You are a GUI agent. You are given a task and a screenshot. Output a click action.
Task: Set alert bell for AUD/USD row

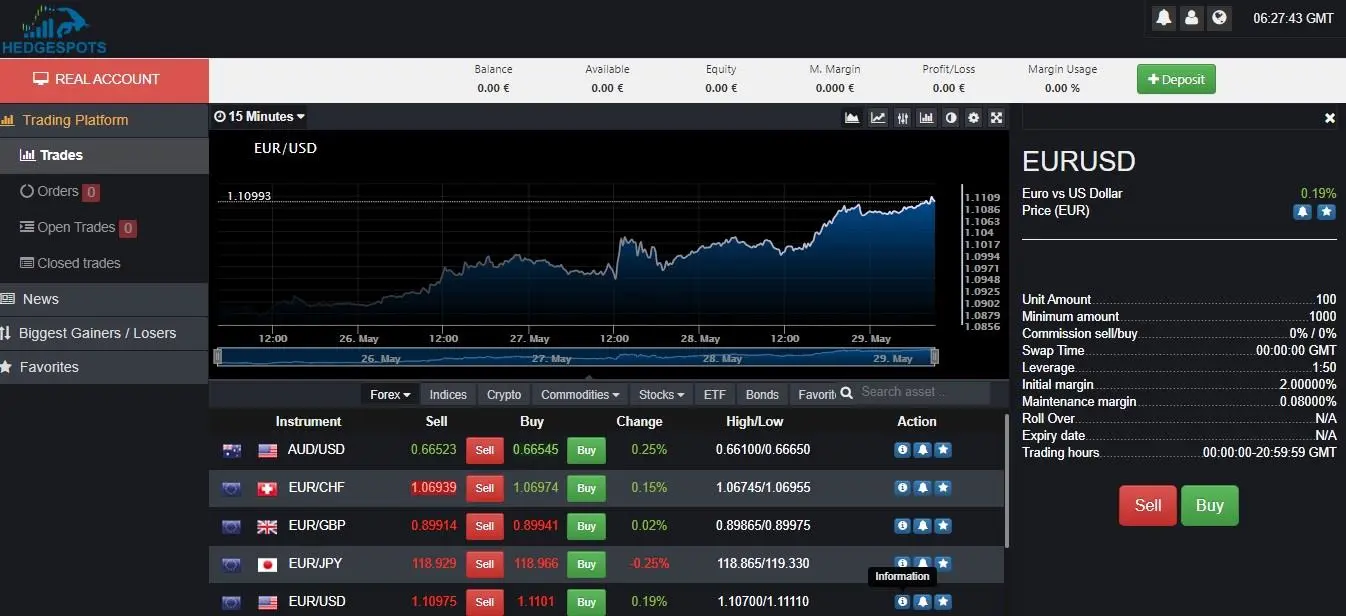[x=923, y=450]
